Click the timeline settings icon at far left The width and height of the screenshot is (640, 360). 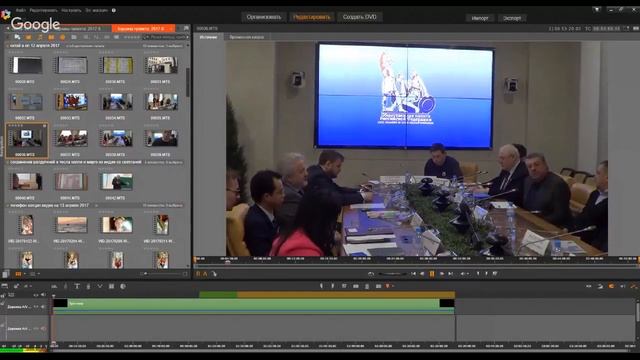pos(4,287)
